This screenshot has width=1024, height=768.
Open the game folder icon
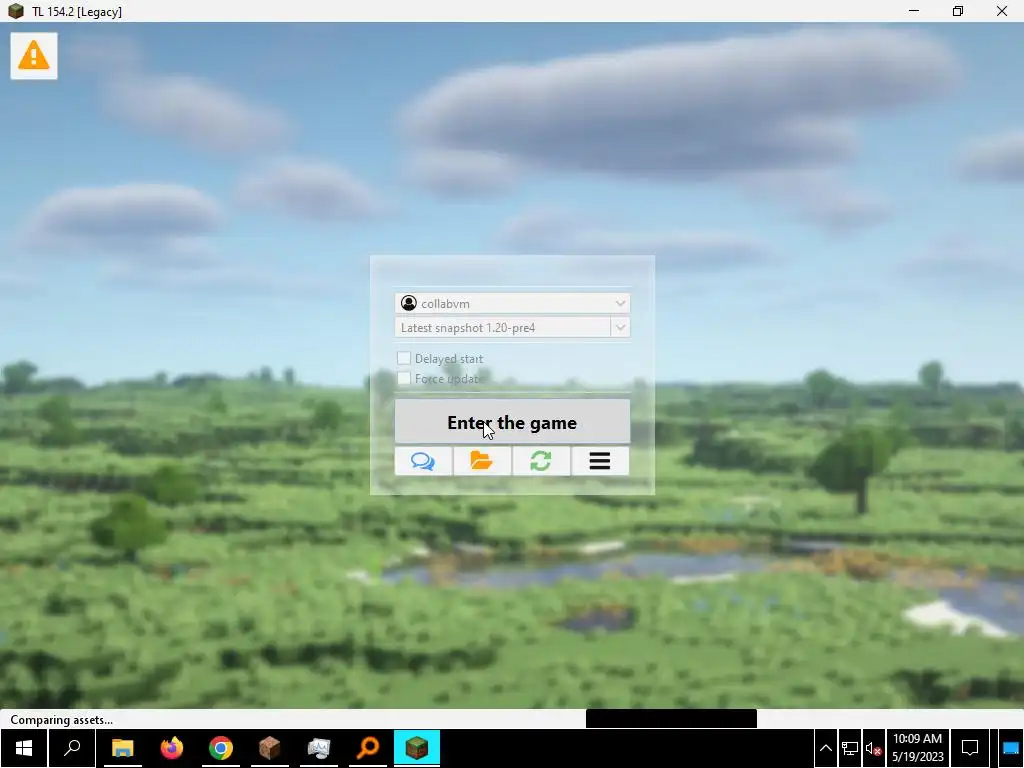[x=482, y=461]
